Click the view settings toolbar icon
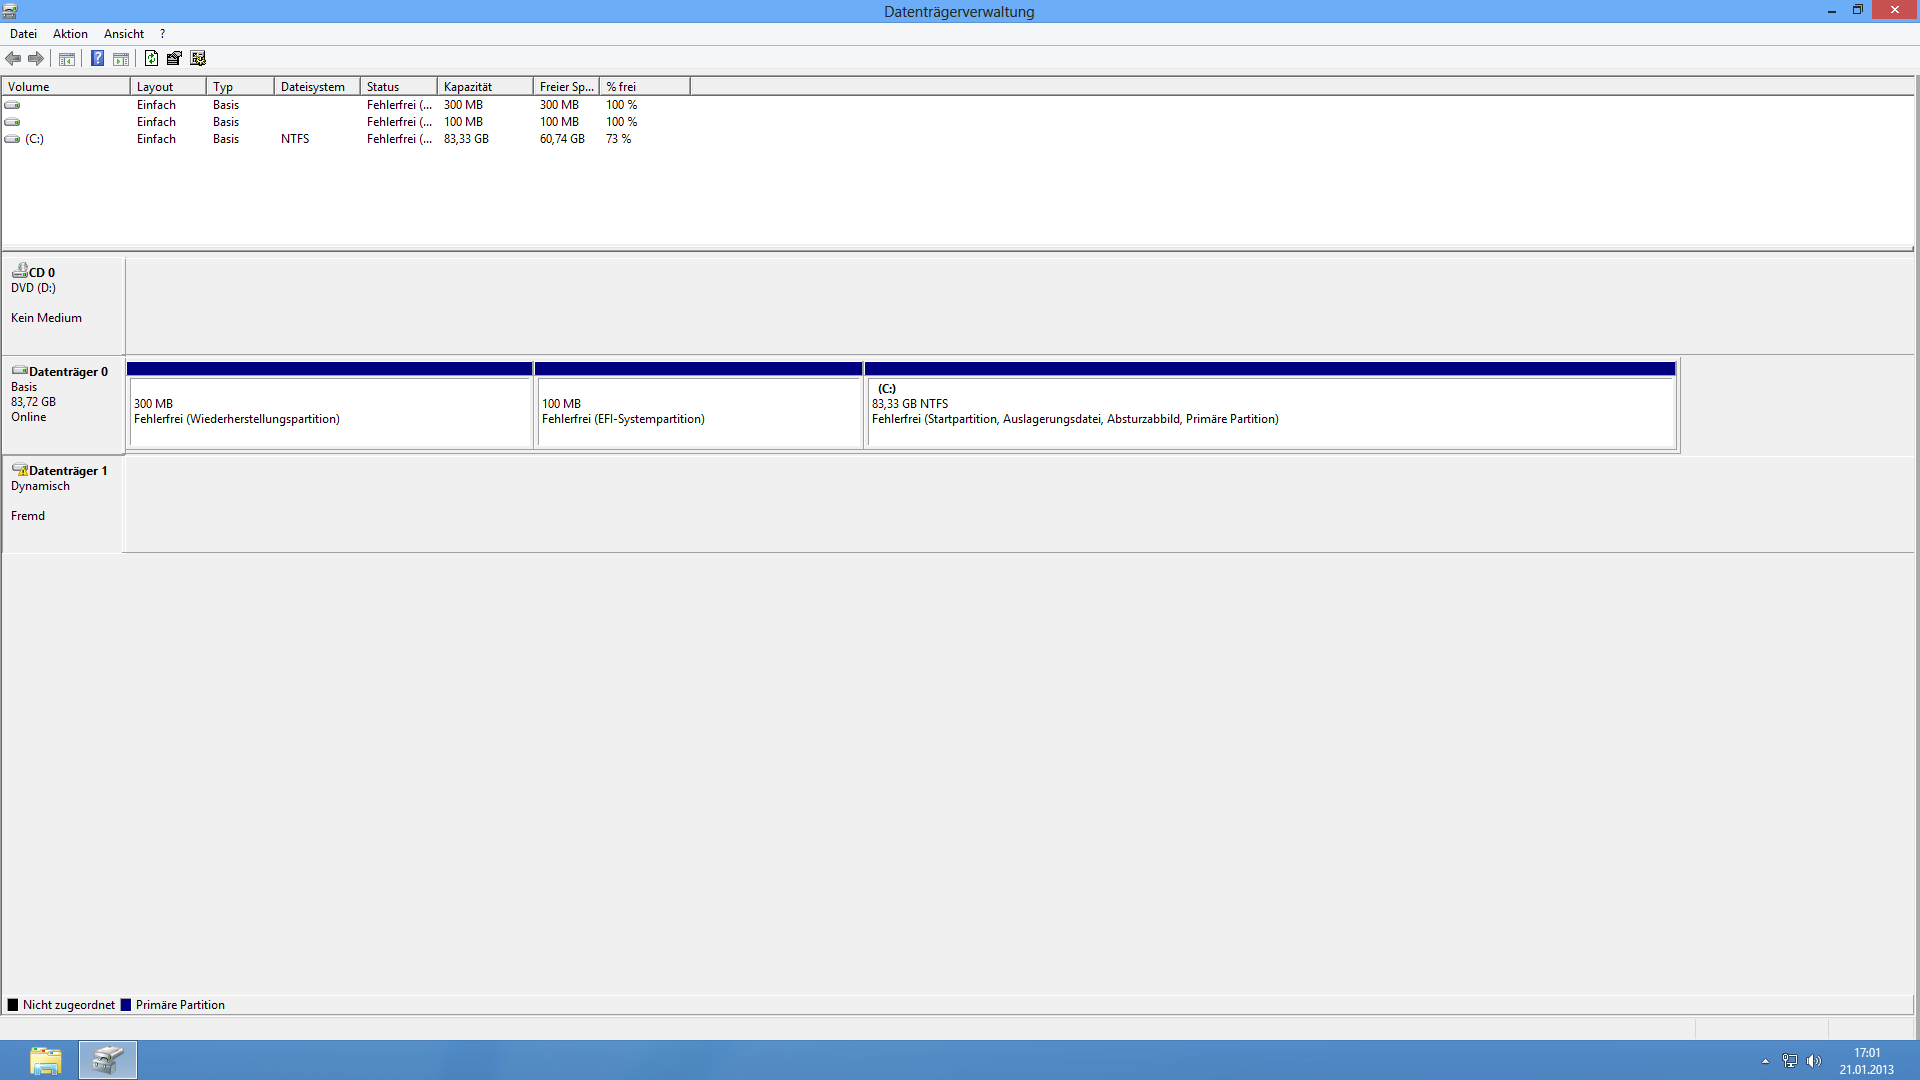Image resolution: width=1920 pixels, height=1080 pixels. 198,59
